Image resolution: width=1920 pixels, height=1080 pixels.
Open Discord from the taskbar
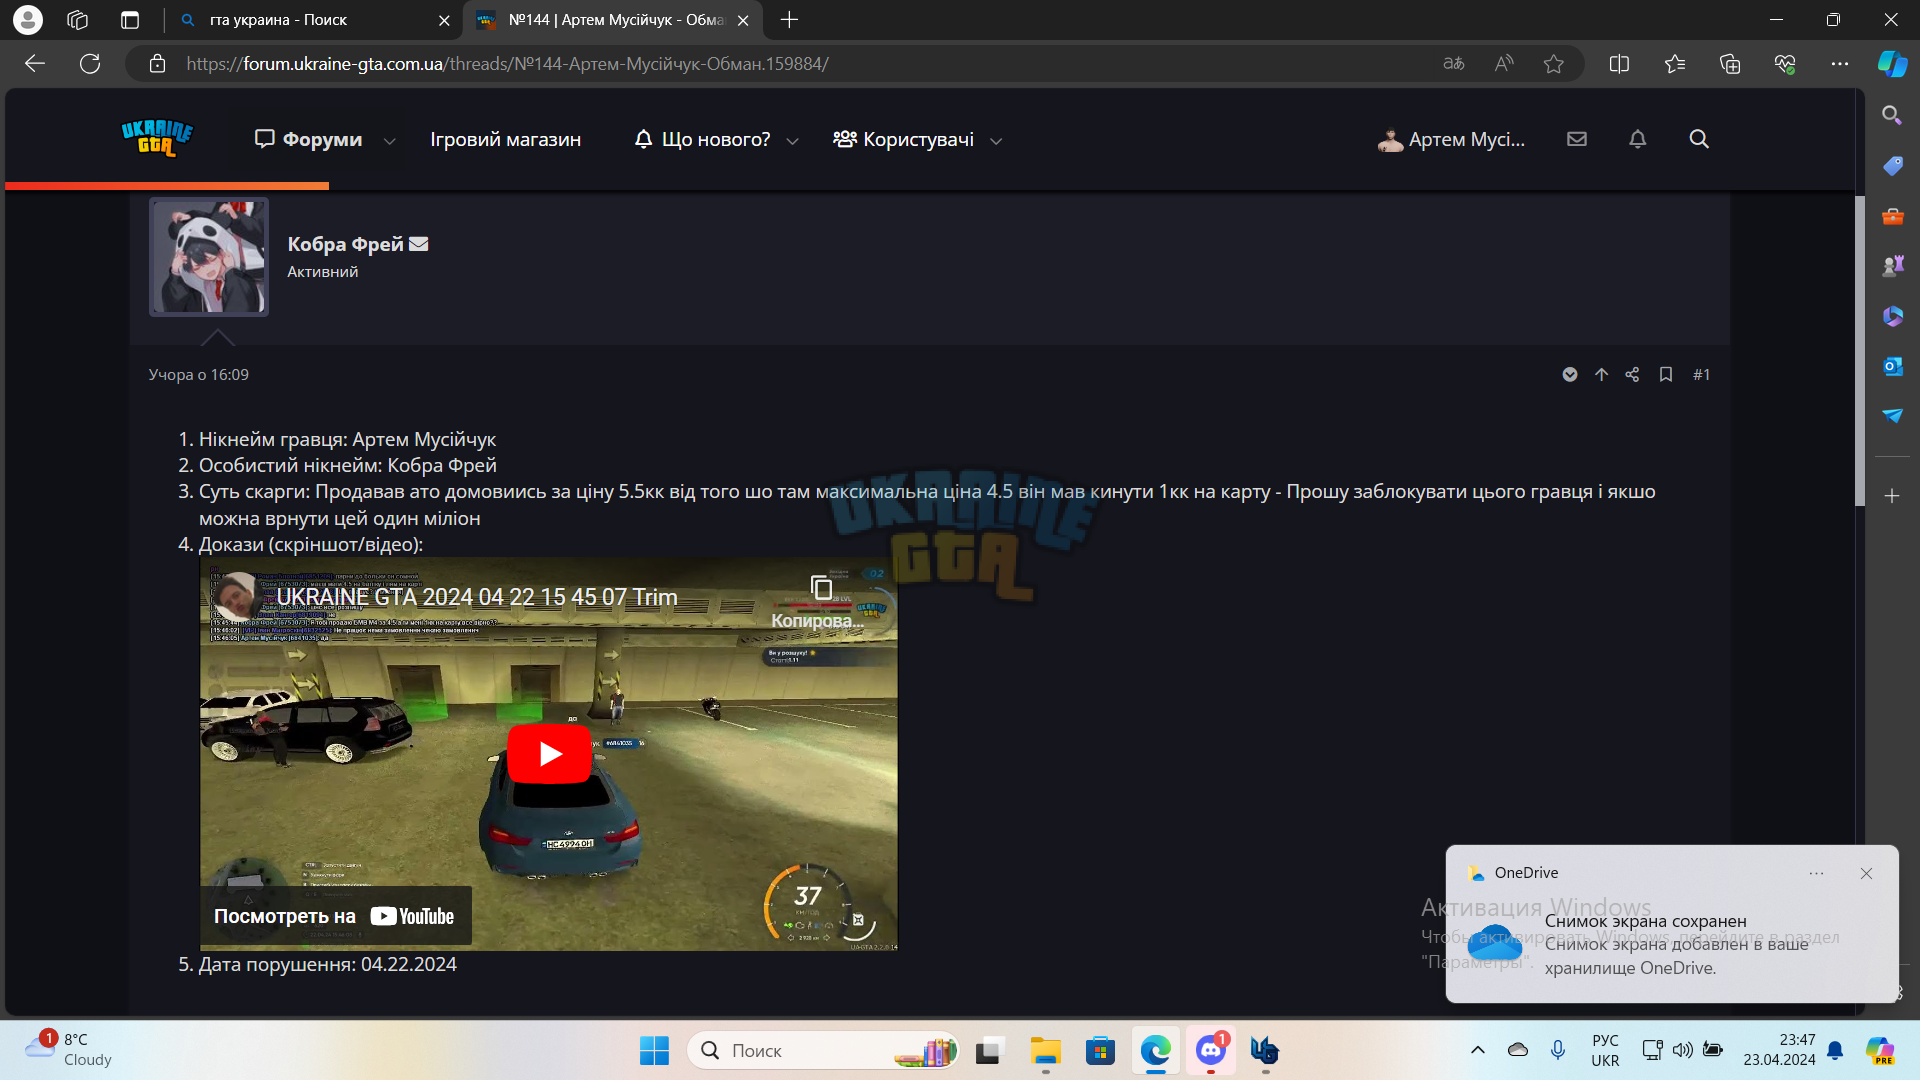pyautogui.click(x=1211, y=1051)
